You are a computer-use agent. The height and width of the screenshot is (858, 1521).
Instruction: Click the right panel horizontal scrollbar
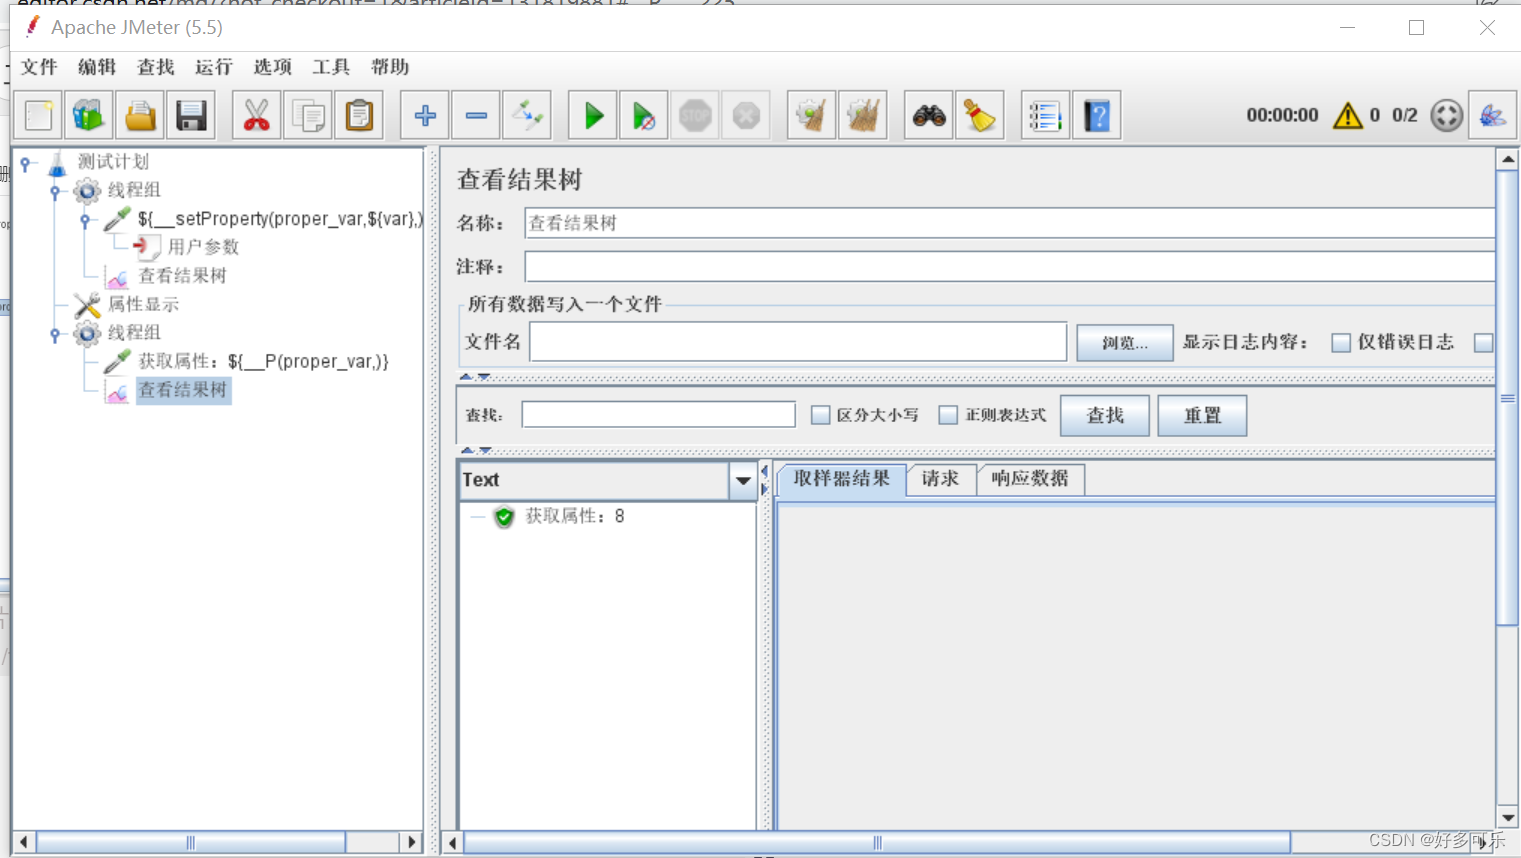click(876, 842)
